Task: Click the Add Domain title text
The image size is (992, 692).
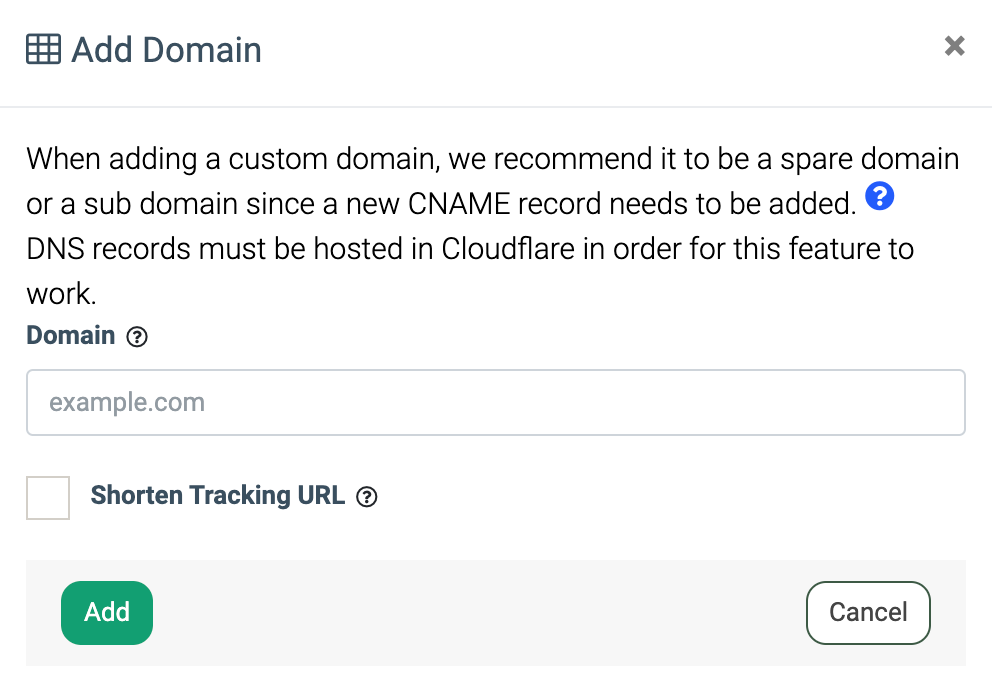Action: pos(166,49)
